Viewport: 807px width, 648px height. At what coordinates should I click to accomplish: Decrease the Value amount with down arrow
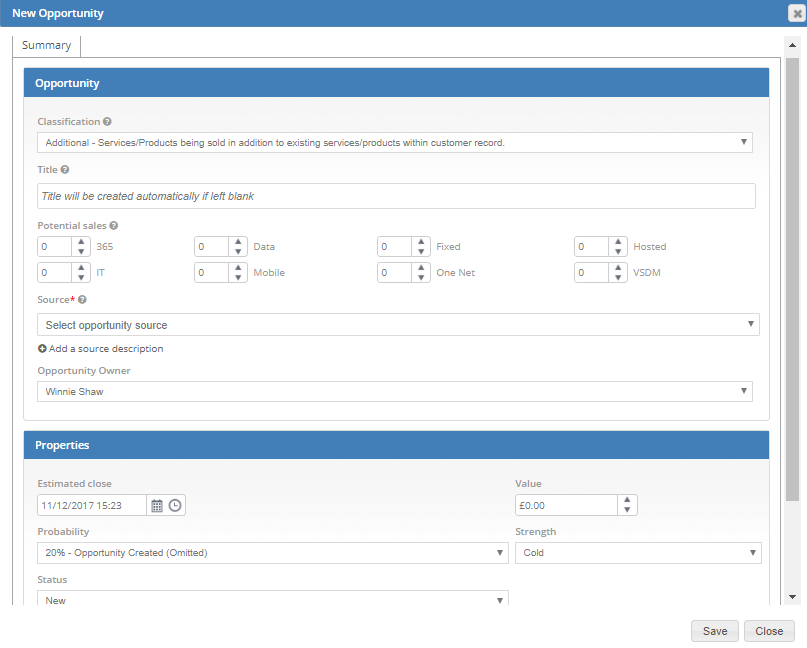627,510
